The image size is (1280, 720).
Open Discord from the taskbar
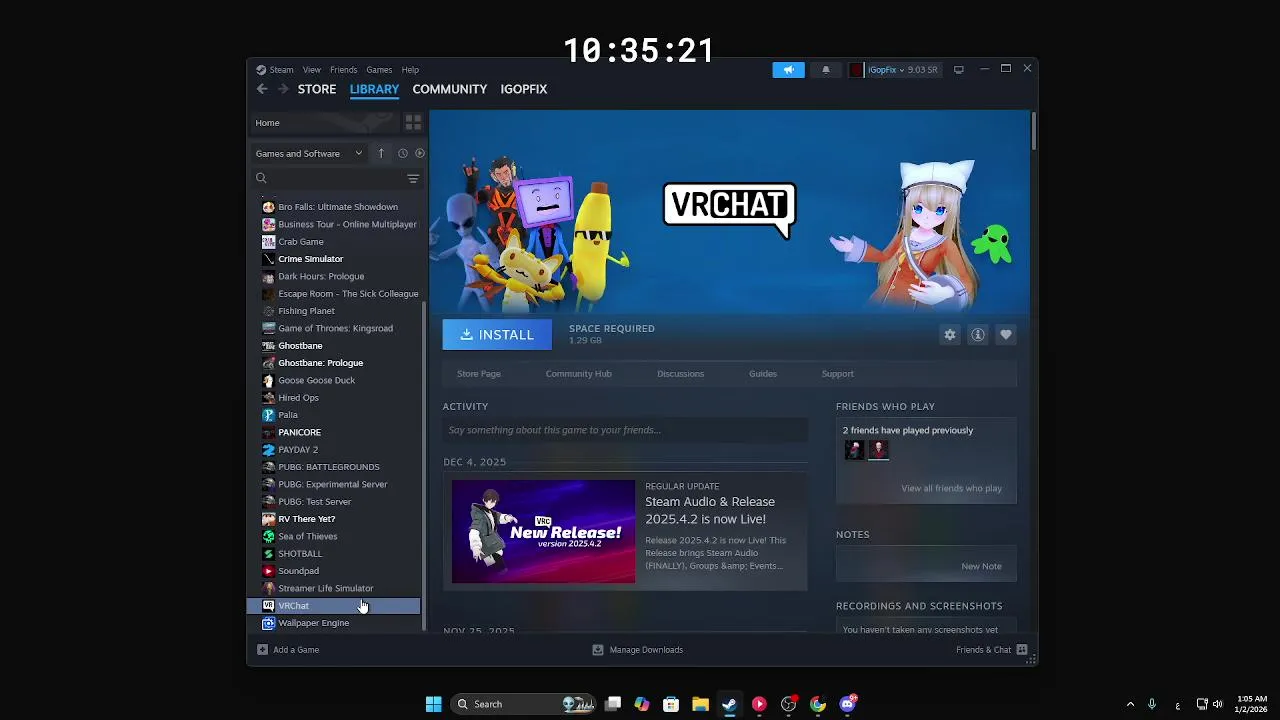[x=848, y=704]
